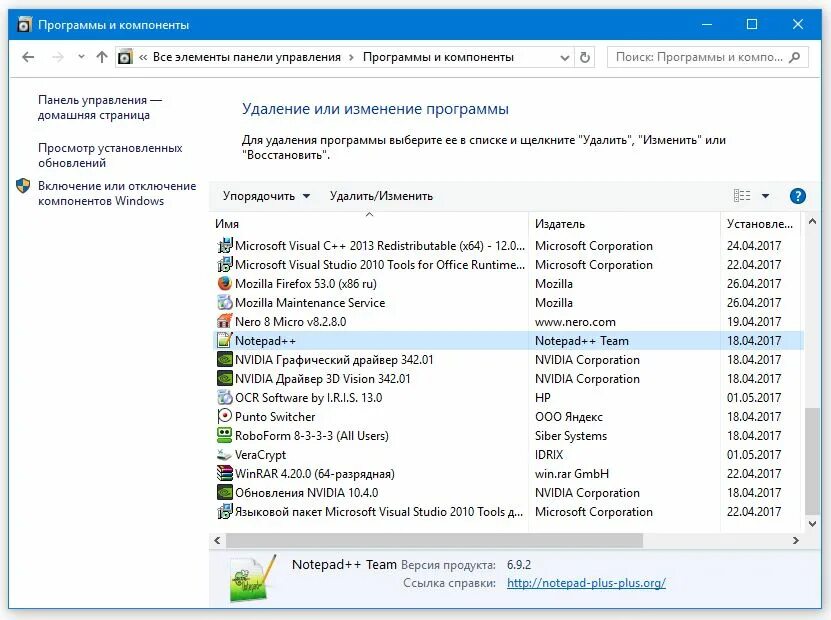Expand the view options dropdown arrow
Screen dimensions: 831x620
click(x=765, y=196)
